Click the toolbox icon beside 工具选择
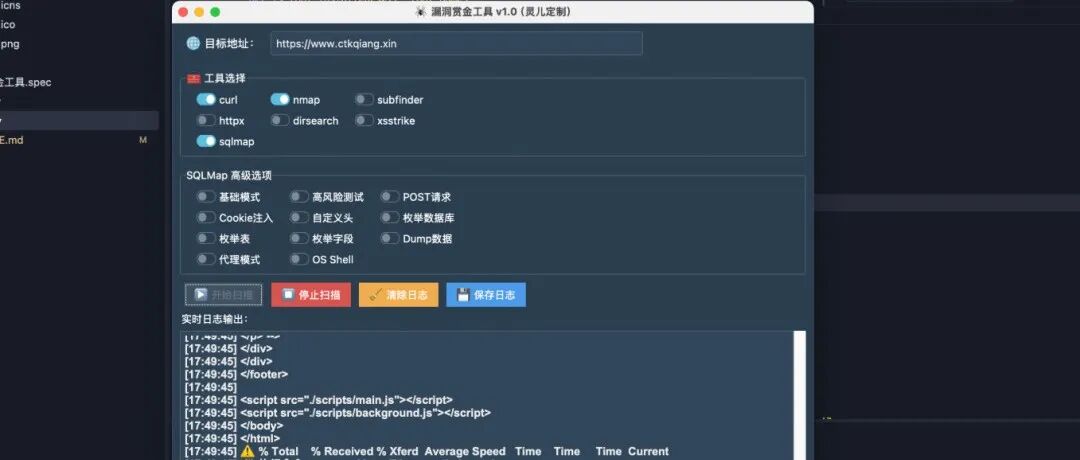Viewport: 1080px width, 460px height. pos(194,79)
